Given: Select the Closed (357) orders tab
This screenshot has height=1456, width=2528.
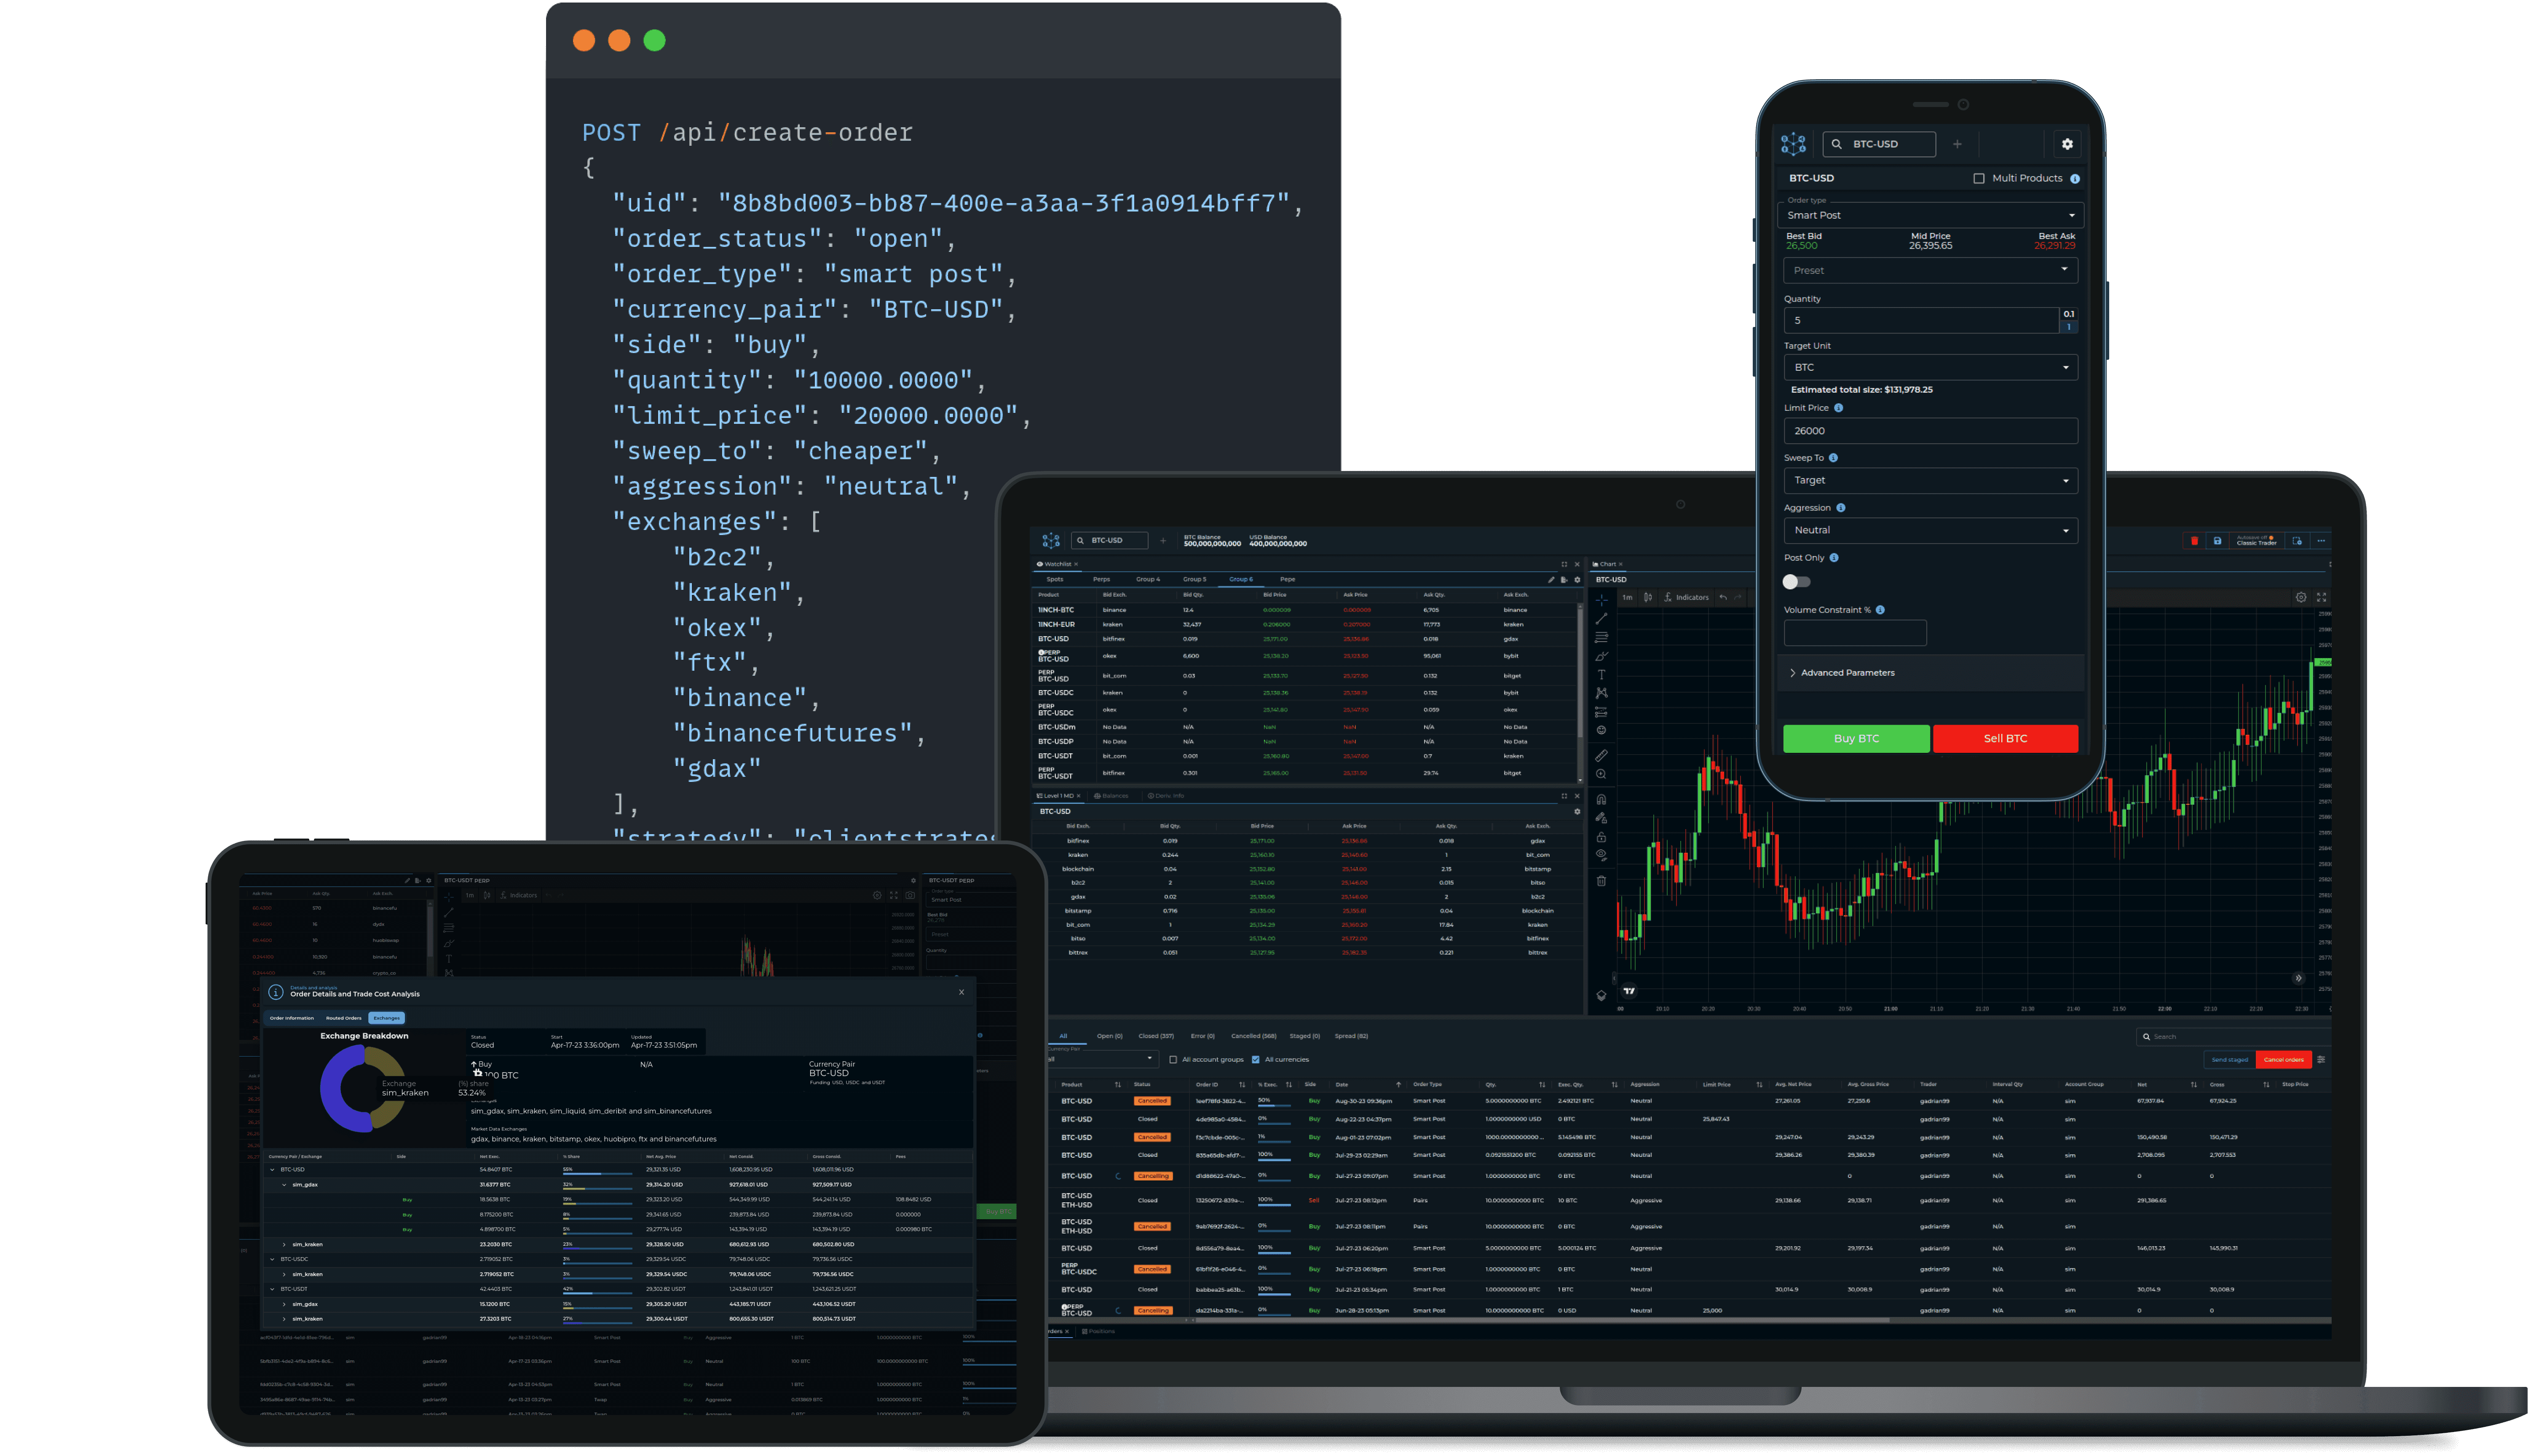Looking at the screenshot, I should tap(1156, 1037).
